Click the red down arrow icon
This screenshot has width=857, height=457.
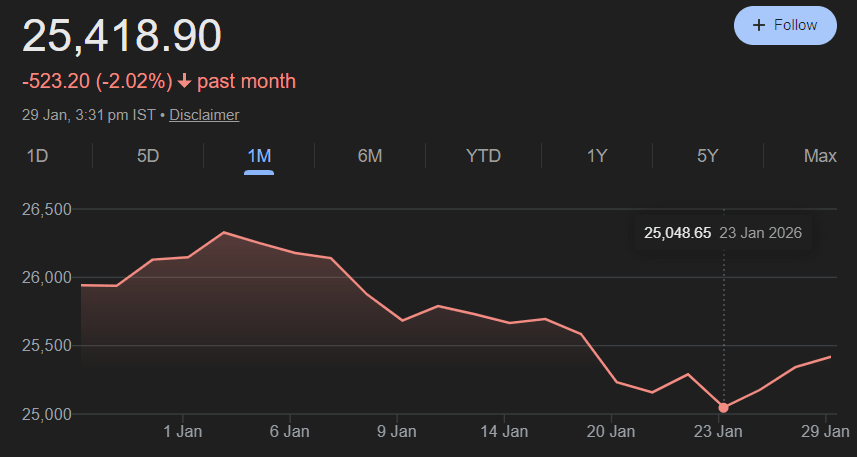(x=184, y=81)
